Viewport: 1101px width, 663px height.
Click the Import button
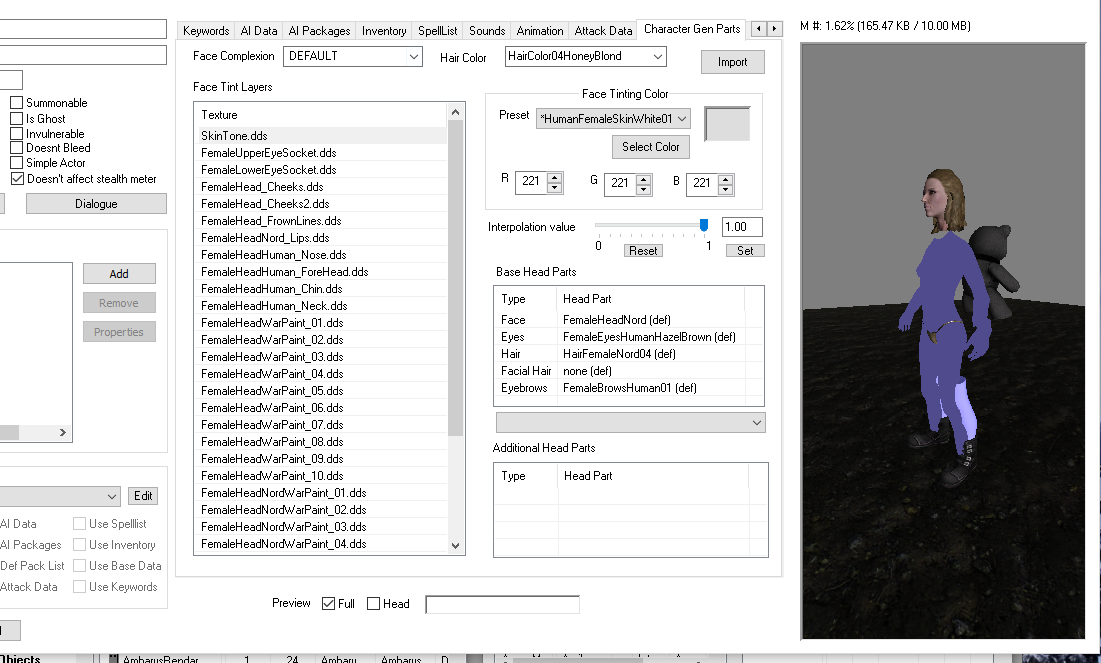(732, 62)
